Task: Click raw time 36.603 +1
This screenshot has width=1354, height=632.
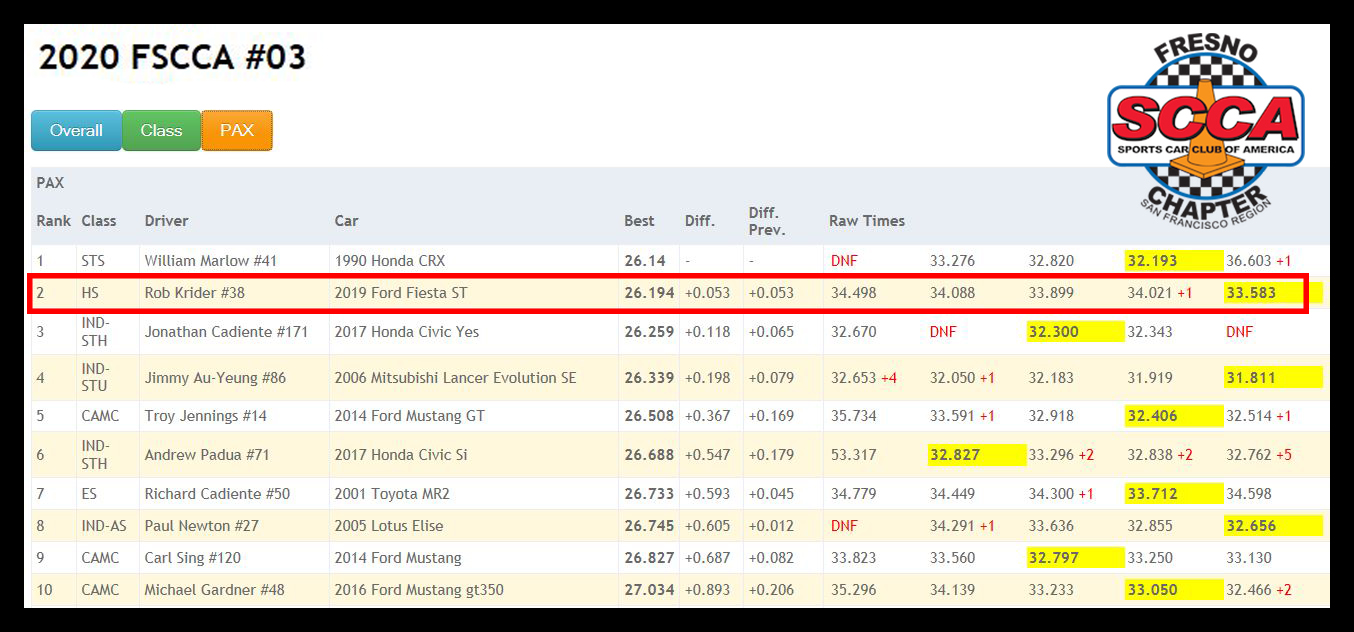Action: (x=1259, y=260)
